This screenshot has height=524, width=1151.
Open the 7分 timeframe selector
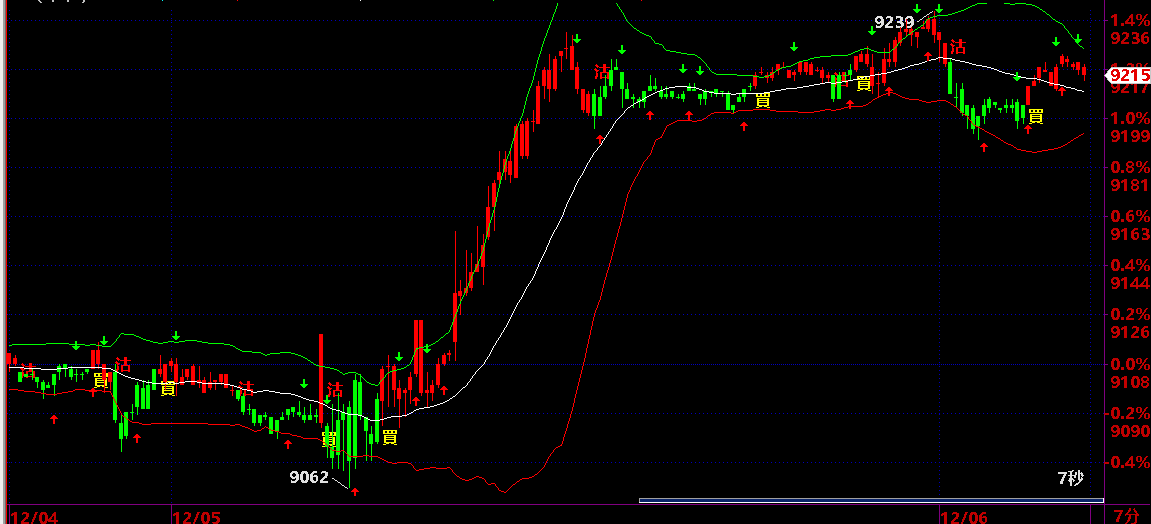tap(1126, 515)
